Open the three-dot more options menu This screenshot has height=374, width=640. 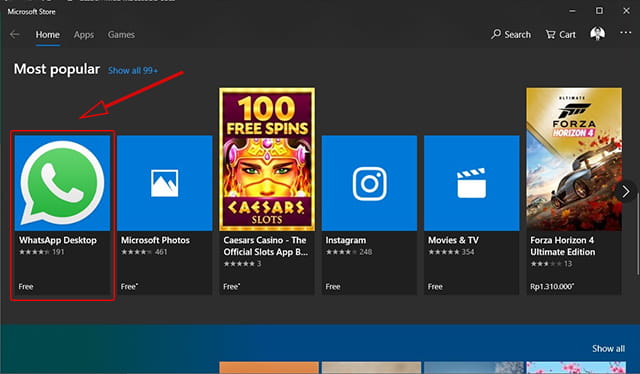tap(625, 33)
